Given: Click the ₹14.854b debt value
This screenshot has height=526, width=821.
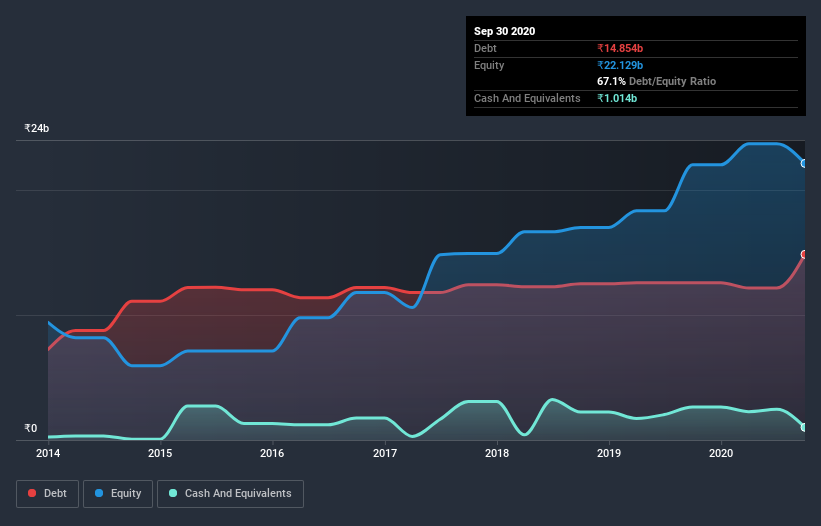Looking at the screenshot, I should point(620,48).
